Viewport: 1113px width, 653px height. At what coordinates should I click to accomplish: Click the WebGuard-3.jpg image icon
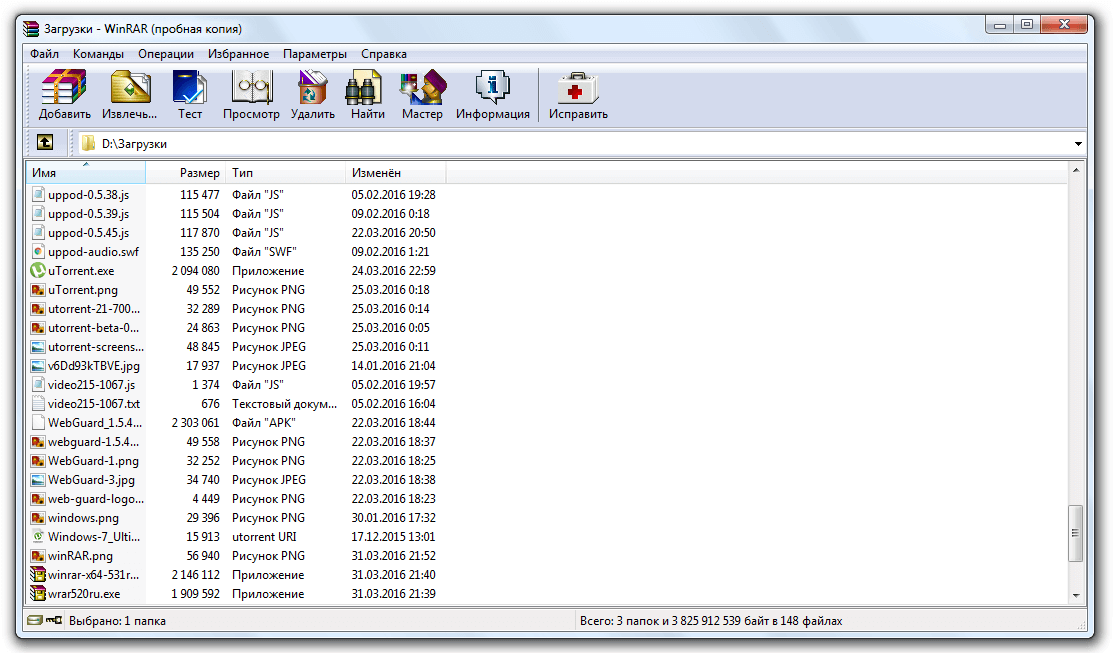(x=38, y=480)
